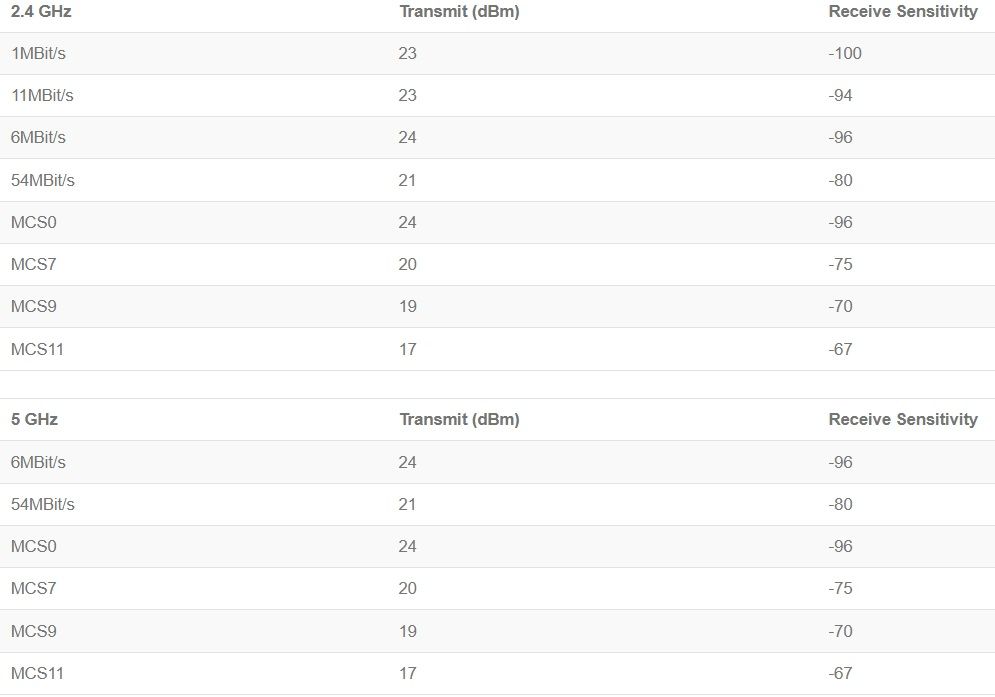Image resolution: width=995 pixels, height=697 pixels.
Task: Click transmit value 24 for 5 GHz 6MBit/s
Action: (x=407, y=463)
